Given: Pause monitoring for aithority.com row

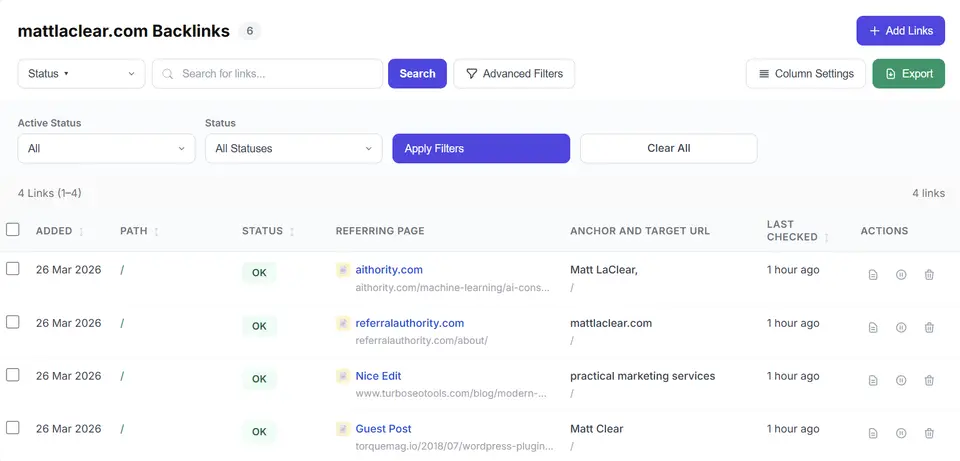Looking at the screenshot, I should coord(901,275).
